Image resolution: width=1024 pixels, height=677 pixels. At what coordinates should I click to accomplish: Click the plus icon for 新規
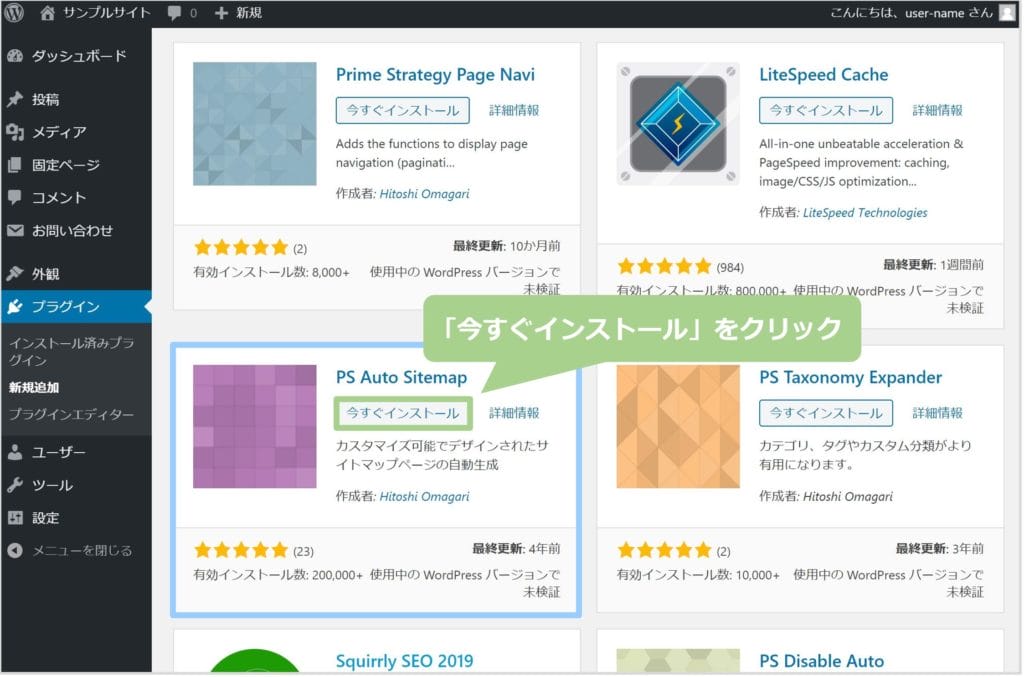tap(221, 13)
